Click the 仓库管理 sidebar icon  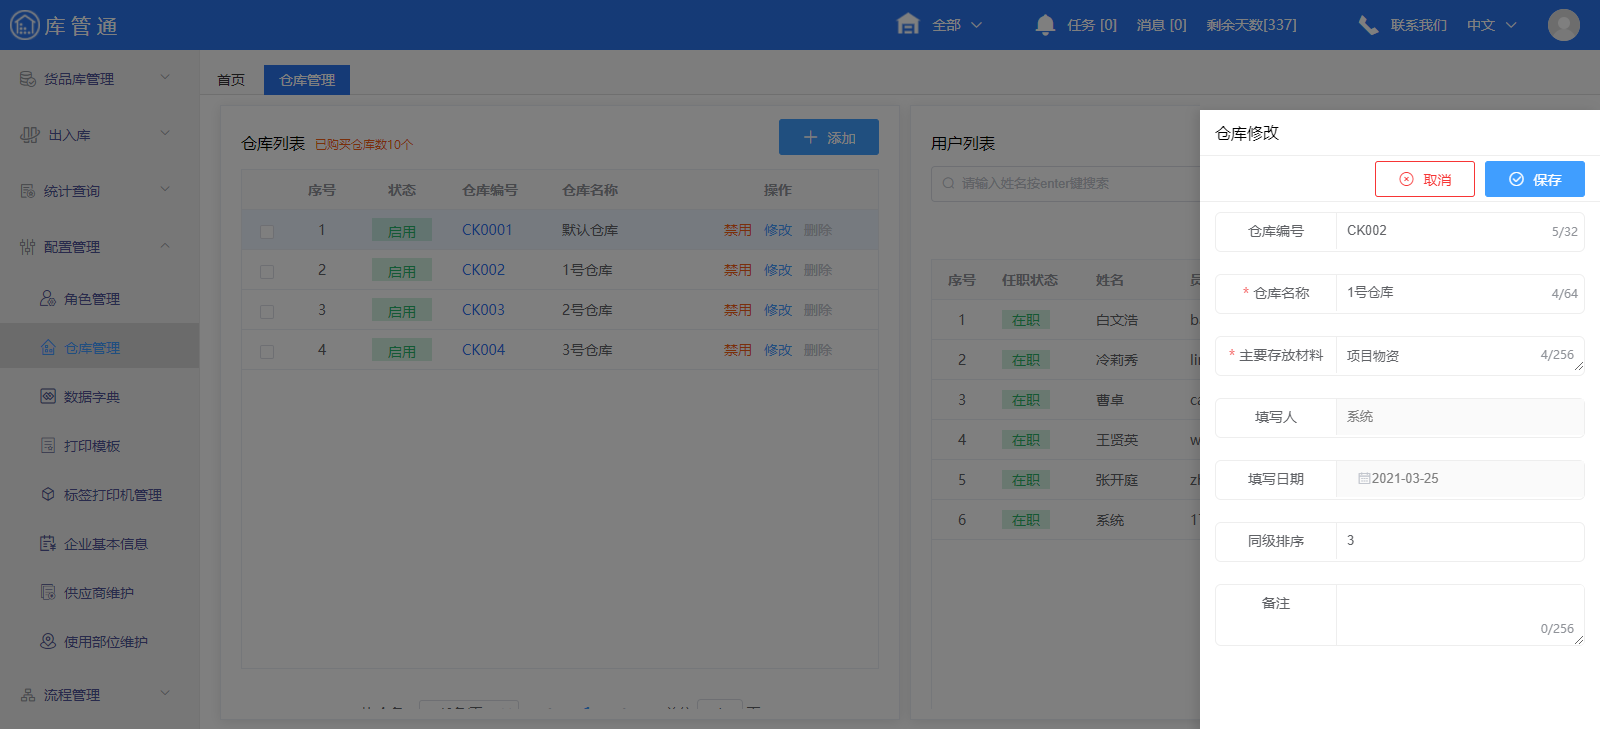tap(48, 347)
